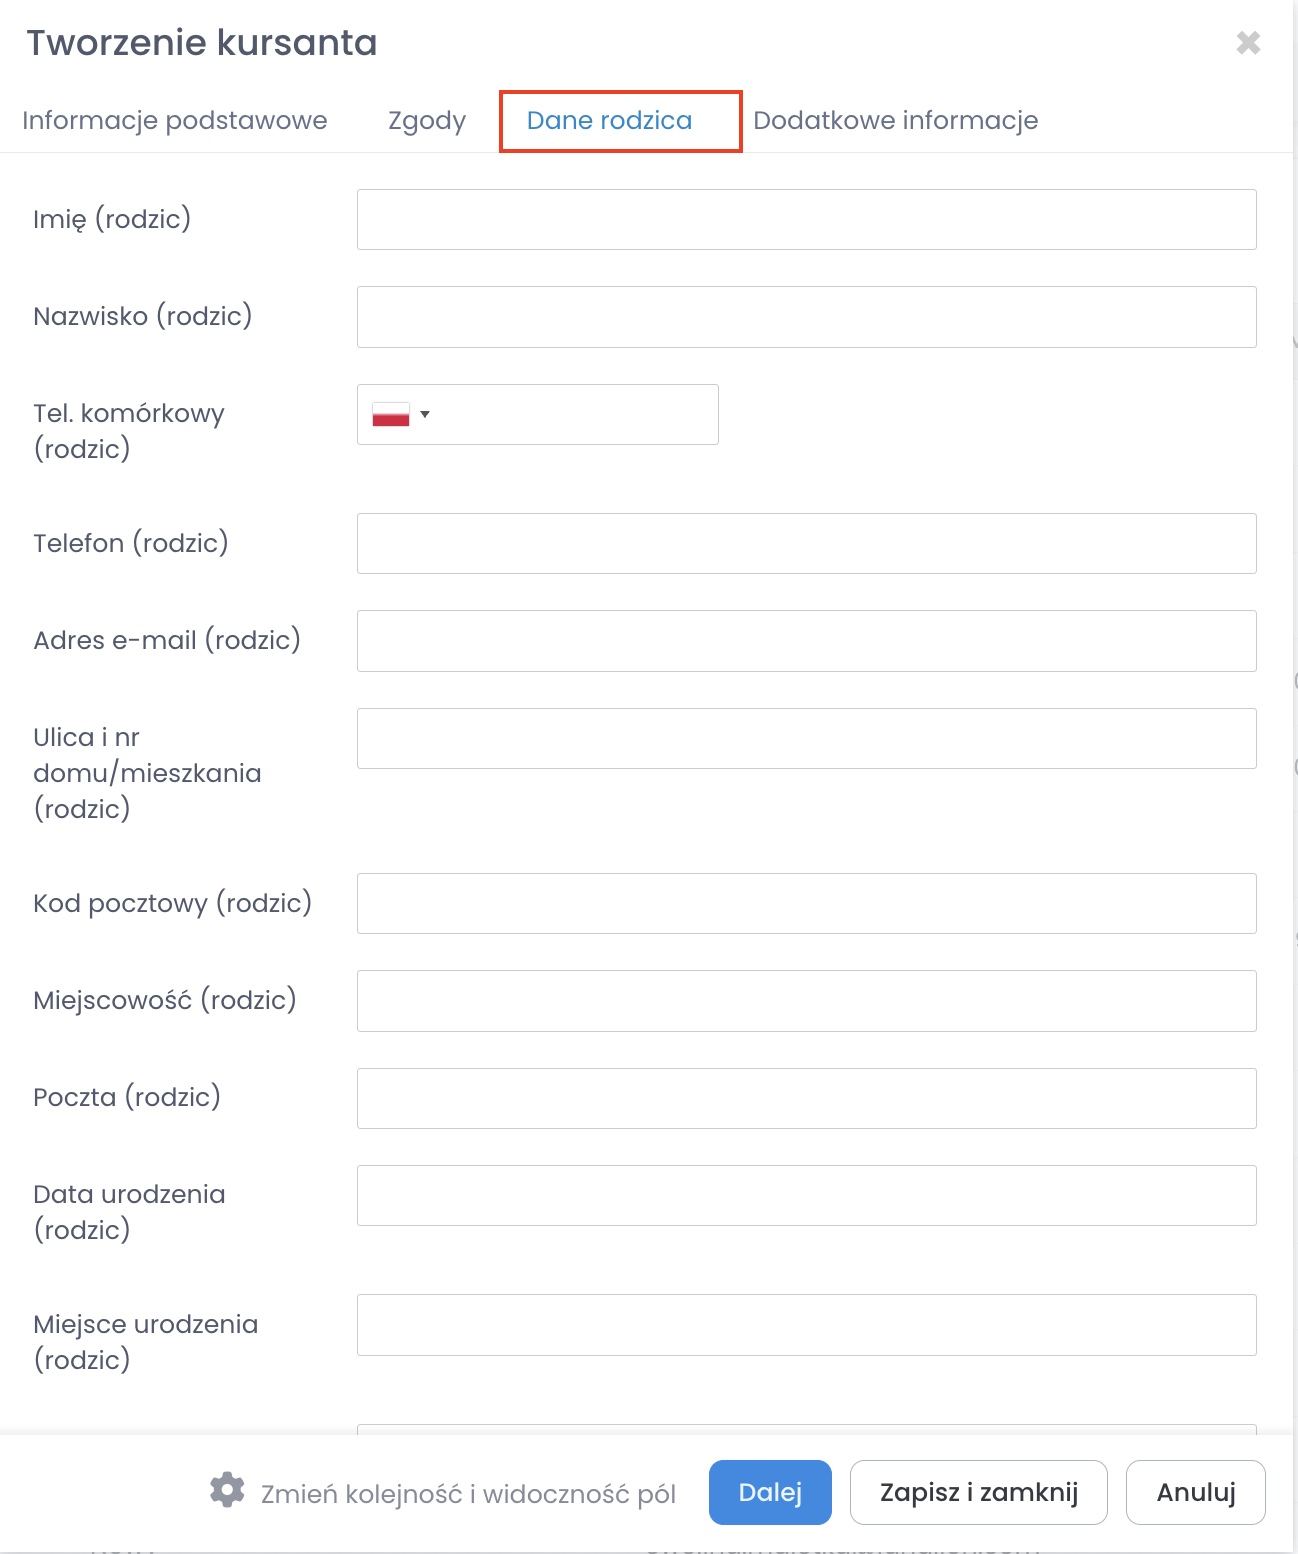The image size is (1298, 1554).
Task: Click into Tel. komórkowy (rodzic) number field
Action: tap(575, 415)
